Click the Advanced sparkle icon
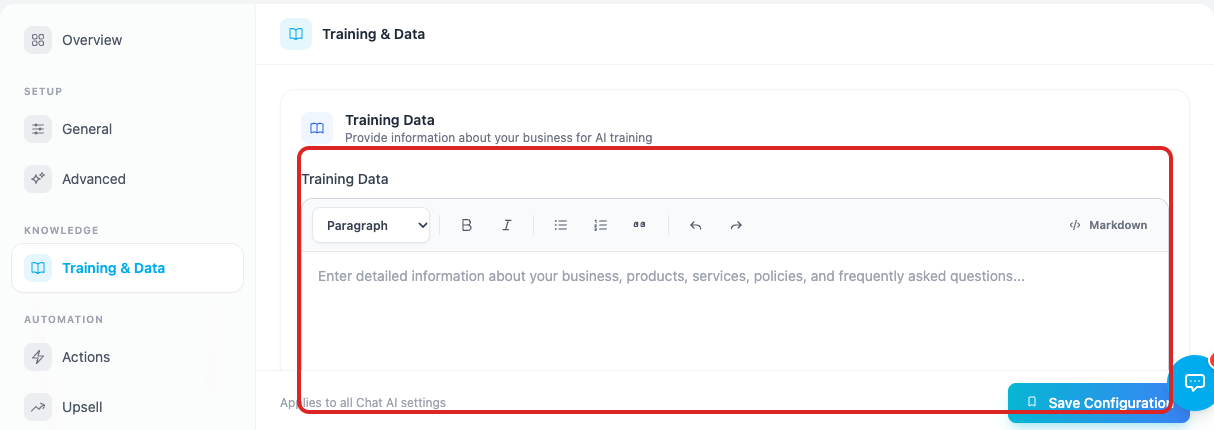1214x430 pixels. point(38,179)
